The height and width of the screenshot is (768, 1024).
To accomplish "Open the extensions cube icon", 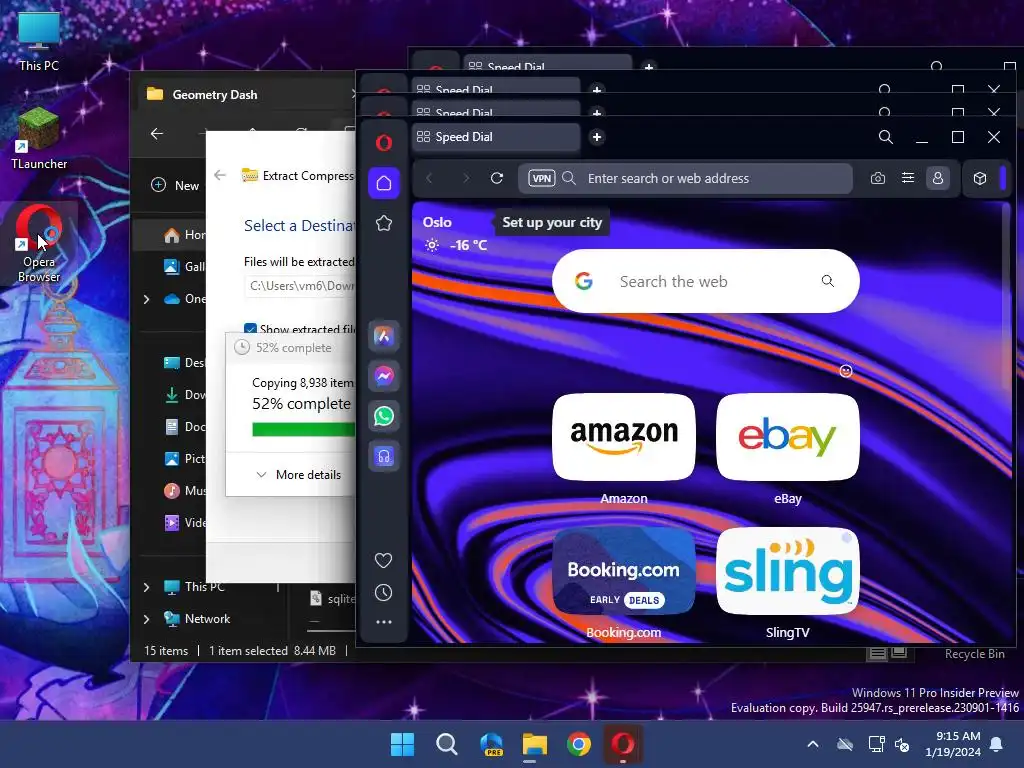I will [980, 178].
